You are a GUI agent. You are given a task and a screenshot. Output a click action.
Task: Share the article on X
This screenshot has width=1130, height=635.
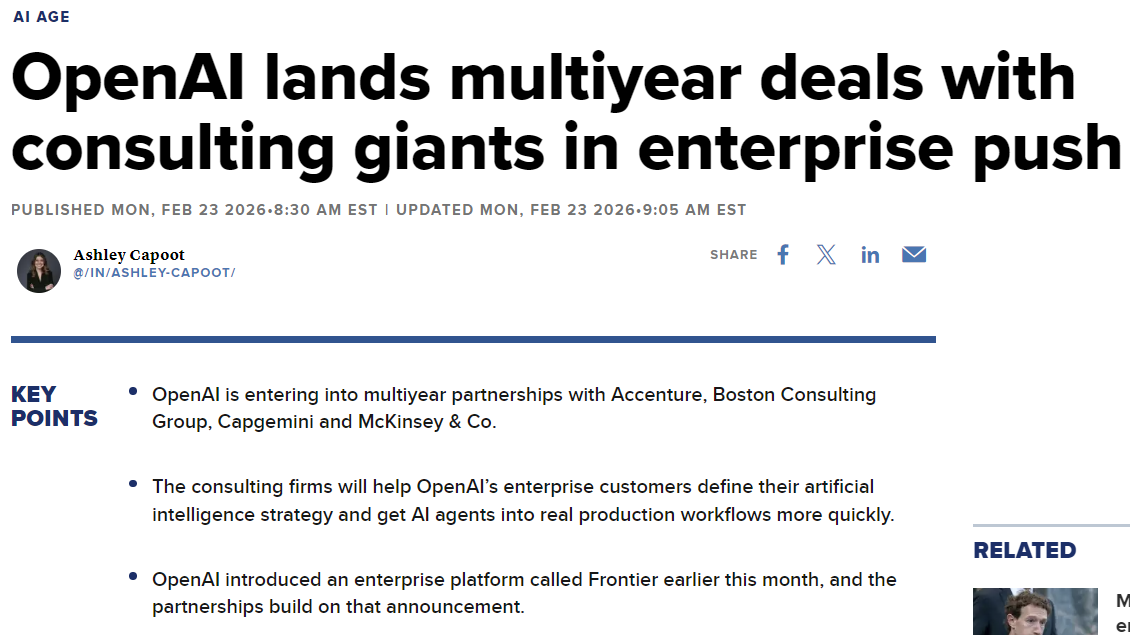click(826, 255)
